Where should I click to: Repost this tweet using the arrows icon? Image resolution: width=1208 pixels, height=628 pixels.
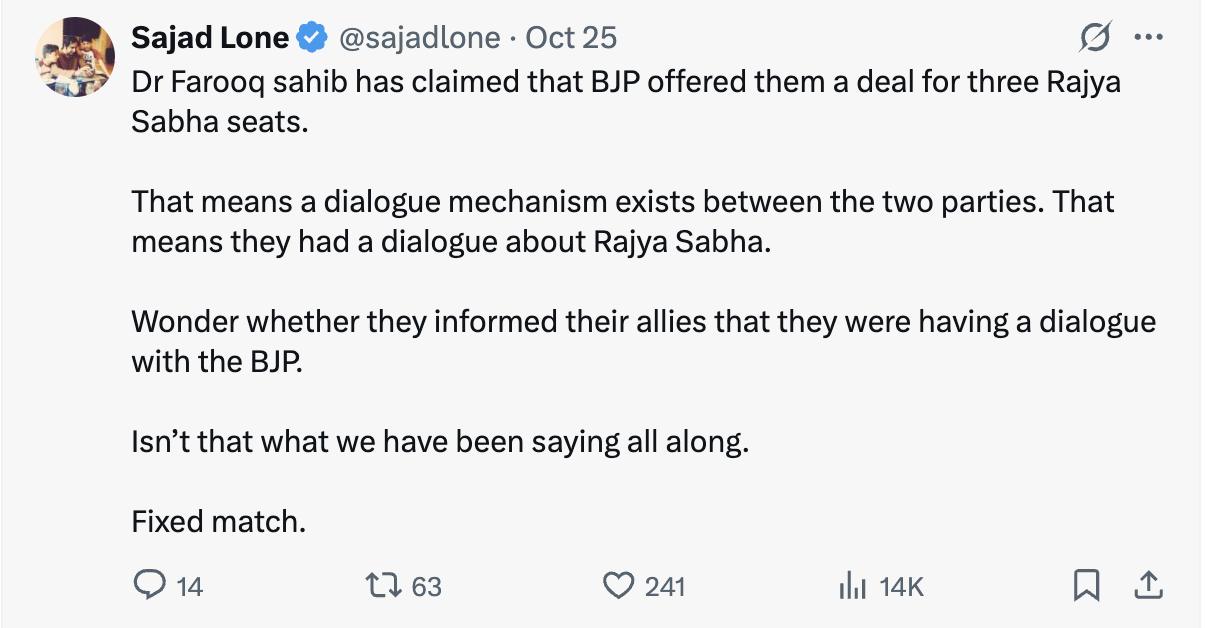380,585
